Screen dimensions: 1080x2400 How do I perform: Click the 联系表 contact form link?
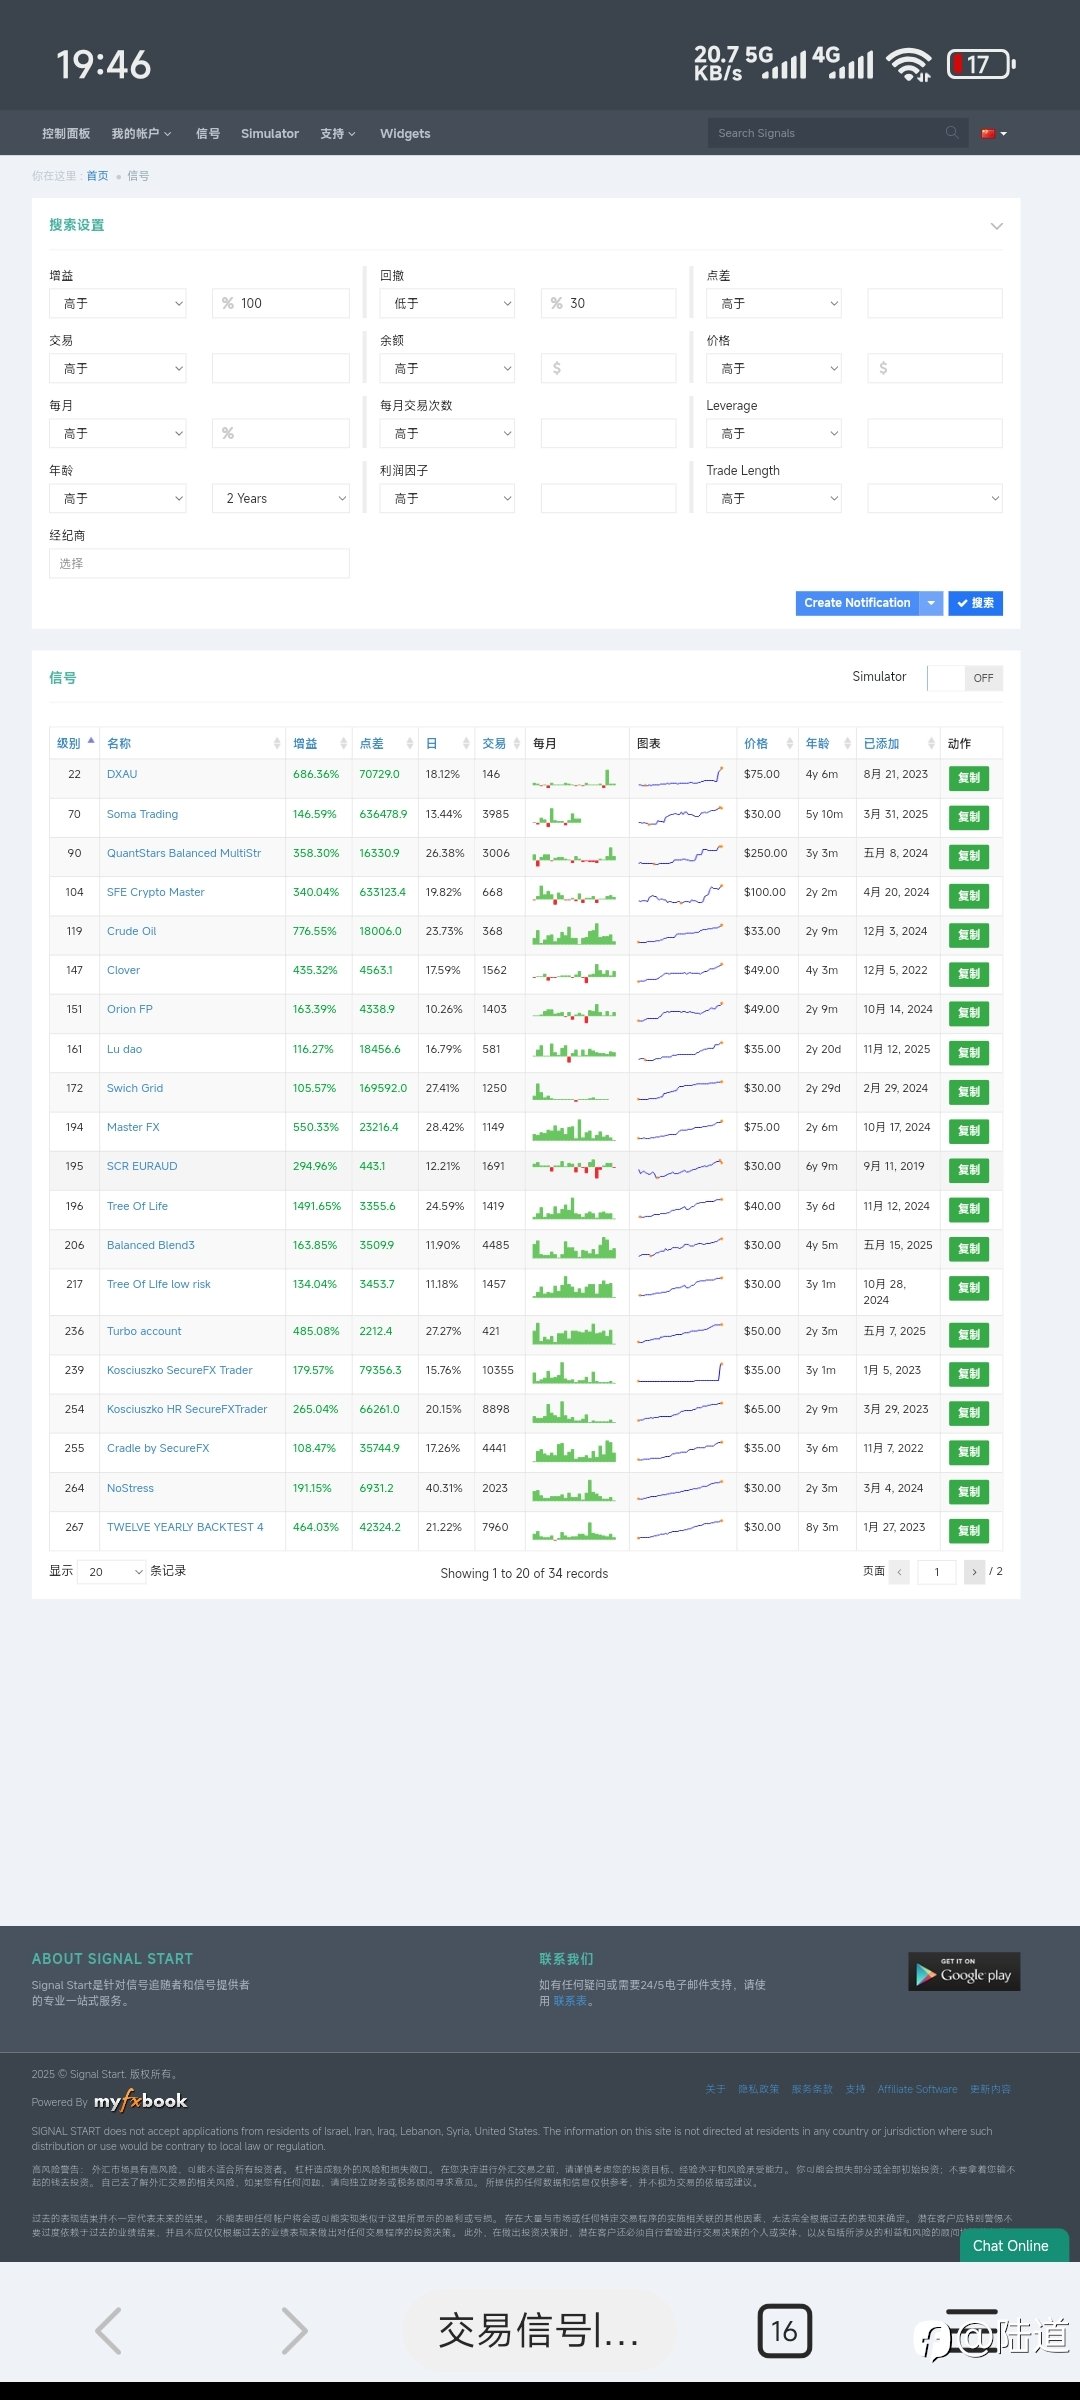point(570,2001)
